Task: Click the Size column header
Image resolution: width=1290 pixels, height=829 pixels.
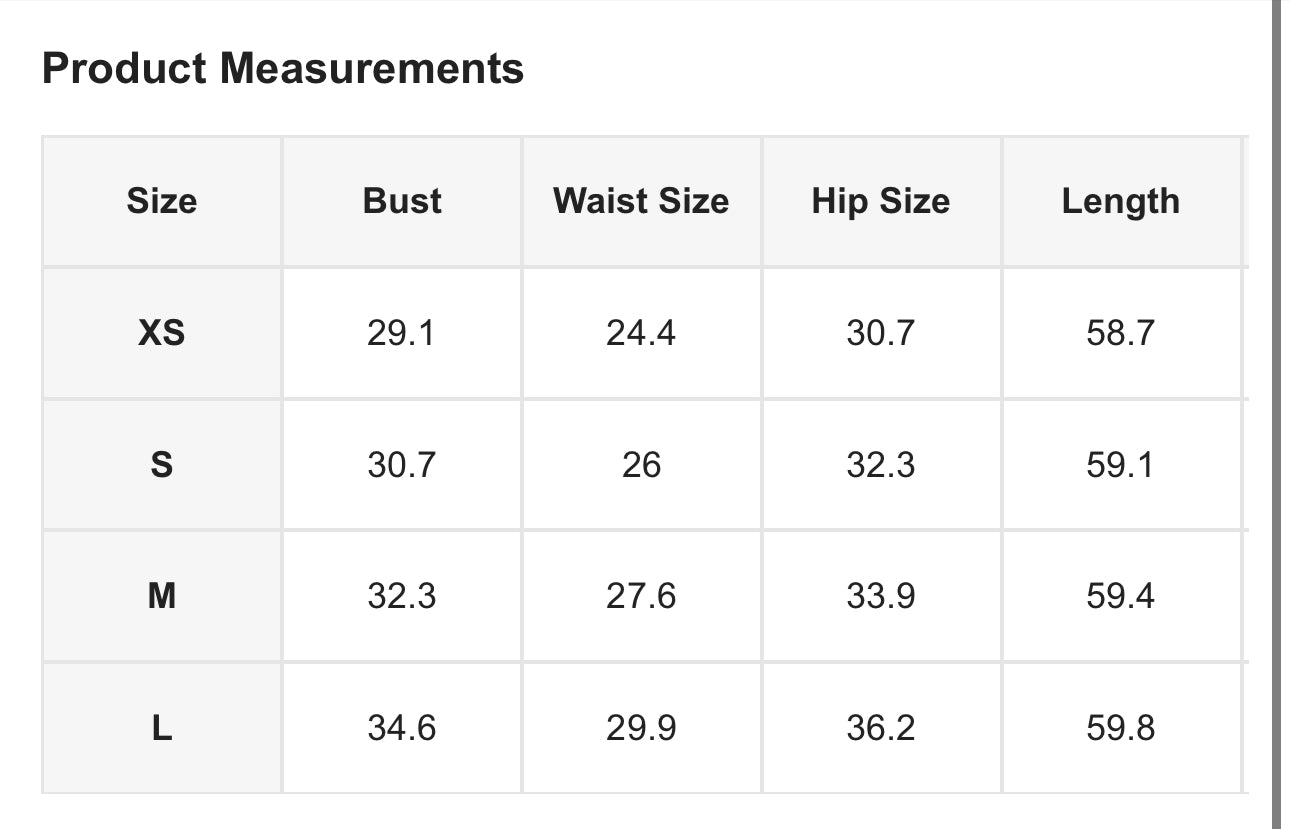Action: [162, 201]
